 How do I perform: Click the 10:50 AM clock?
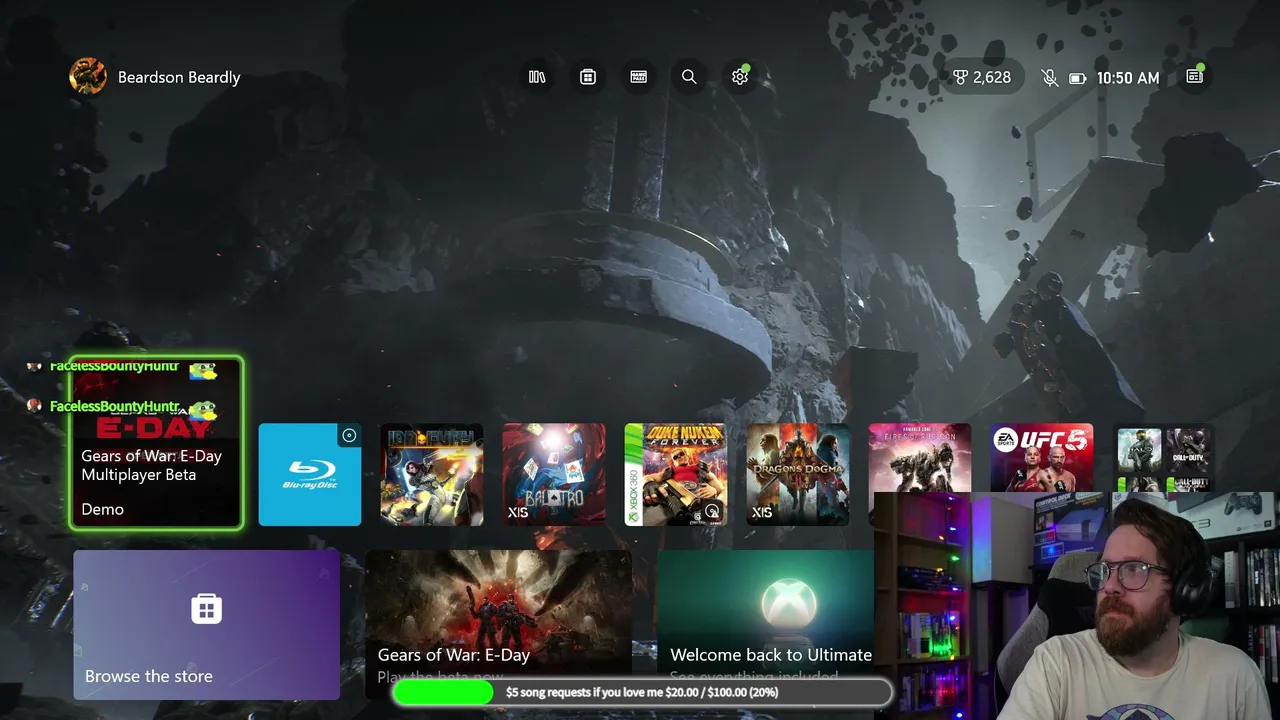(x=1128, y=78)
